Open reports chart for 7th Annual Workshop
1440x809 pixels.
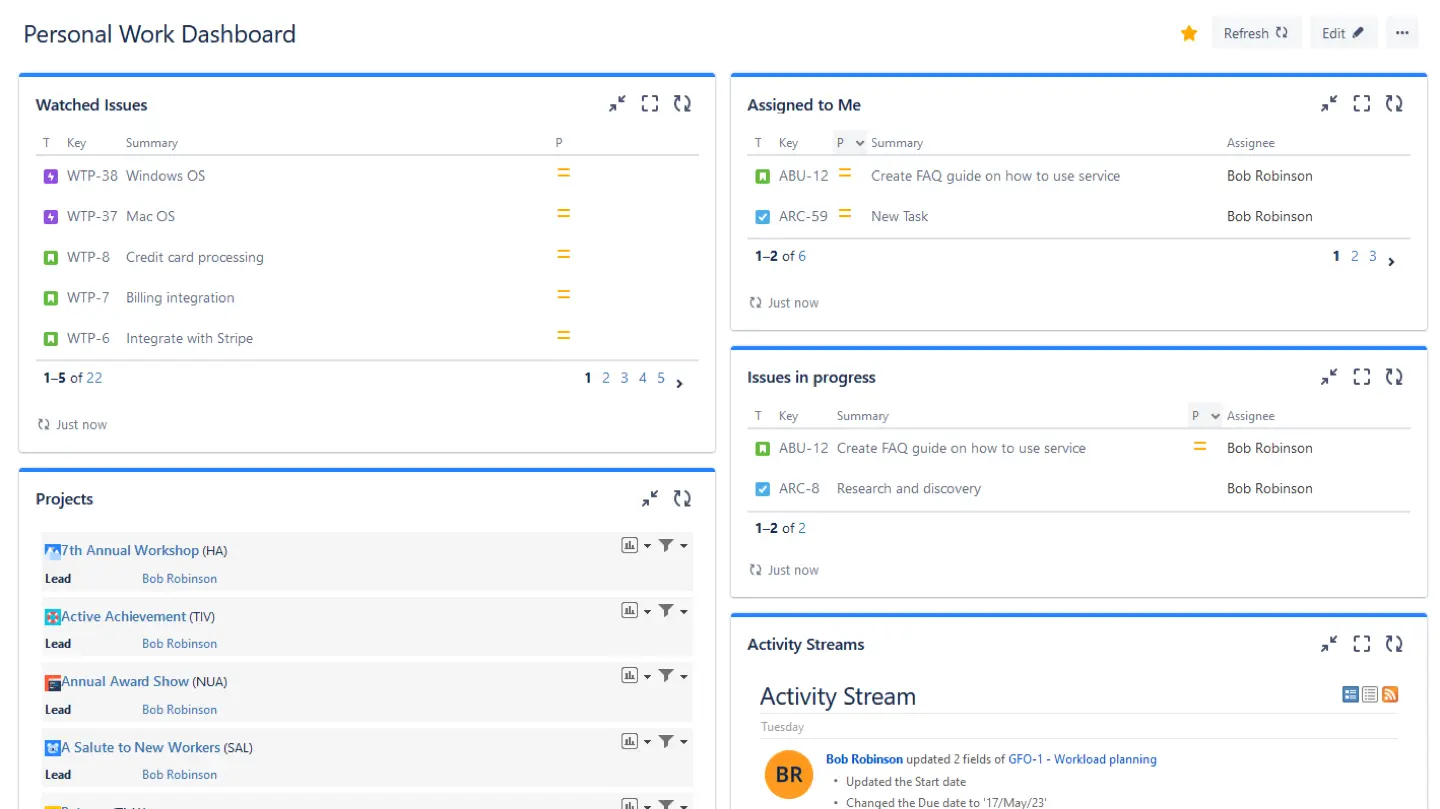(x=628, y=545)
